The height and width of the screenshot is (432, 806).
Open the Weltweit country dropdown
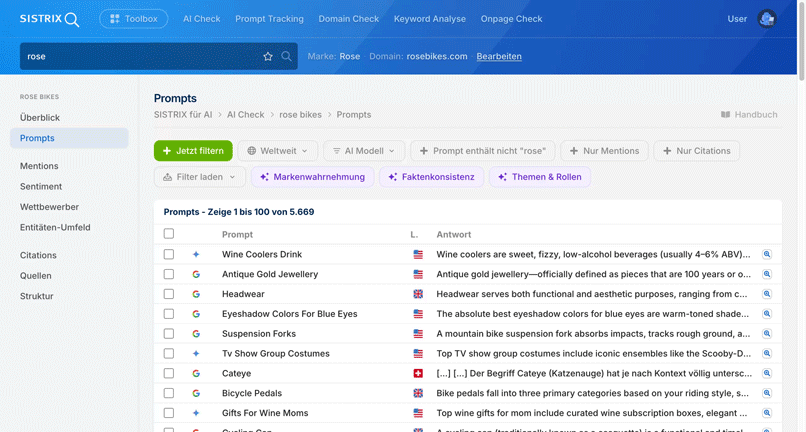(x=278, y=151)
